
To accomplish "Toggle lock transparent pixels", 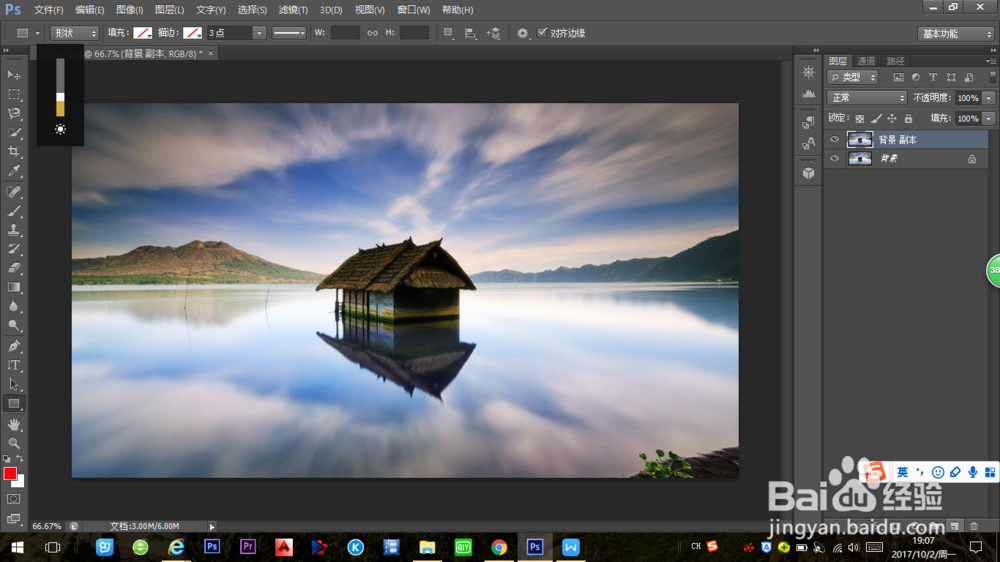I will (860, 118).
